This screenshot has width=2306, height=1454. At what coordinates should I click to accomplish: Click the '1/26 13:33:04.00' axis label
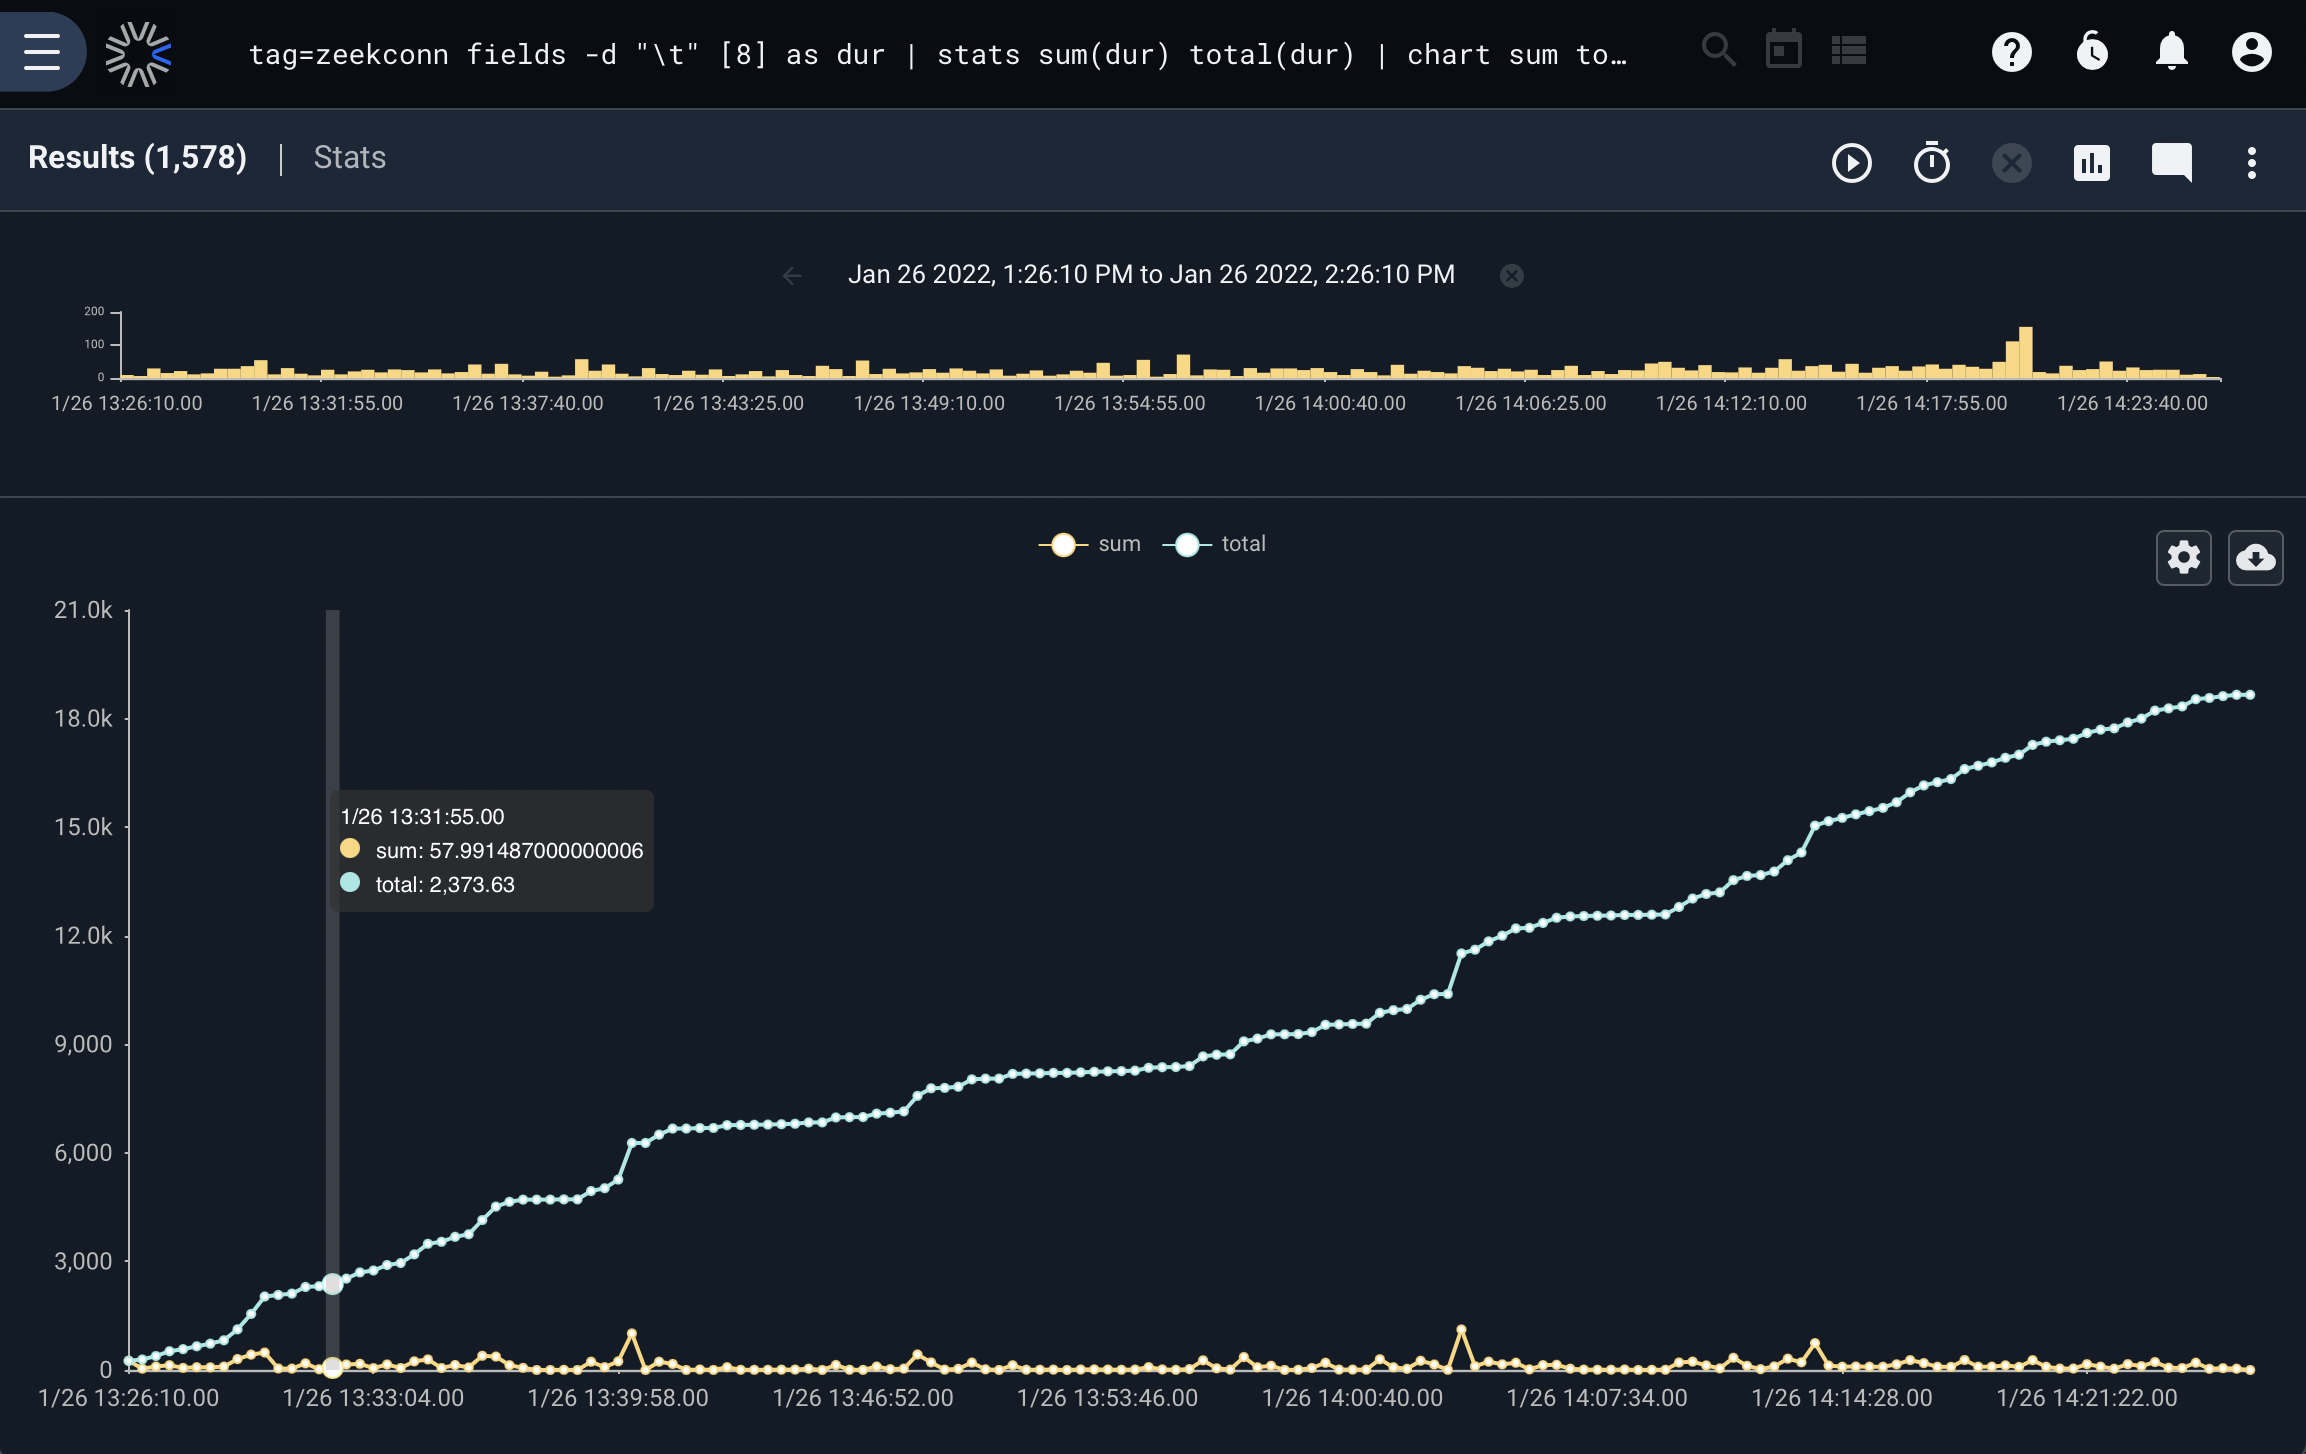pyautogui.click(x=373, y=1398)
